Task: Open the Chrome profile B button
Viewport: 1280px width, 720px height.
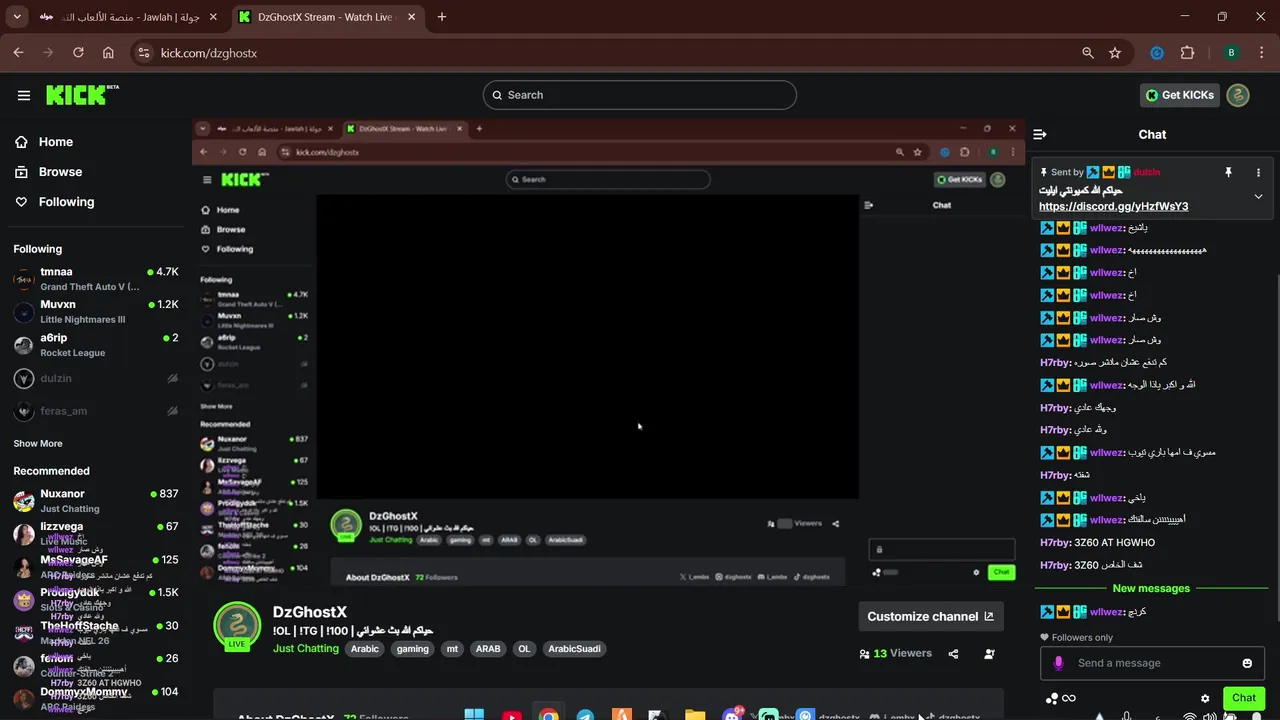Action: [1231, 53]
